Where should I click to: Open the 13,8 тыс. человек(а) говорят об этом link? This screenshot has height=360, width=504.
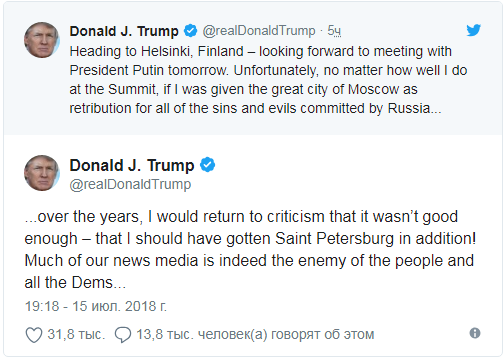click(x=255, y=334)
